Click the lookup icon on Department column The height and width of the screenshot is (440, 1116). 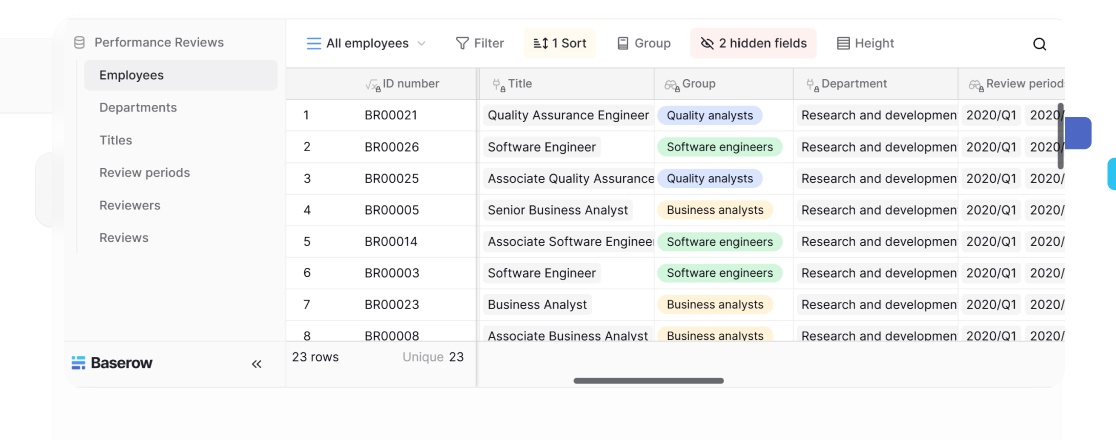click(x=812, y=85)
